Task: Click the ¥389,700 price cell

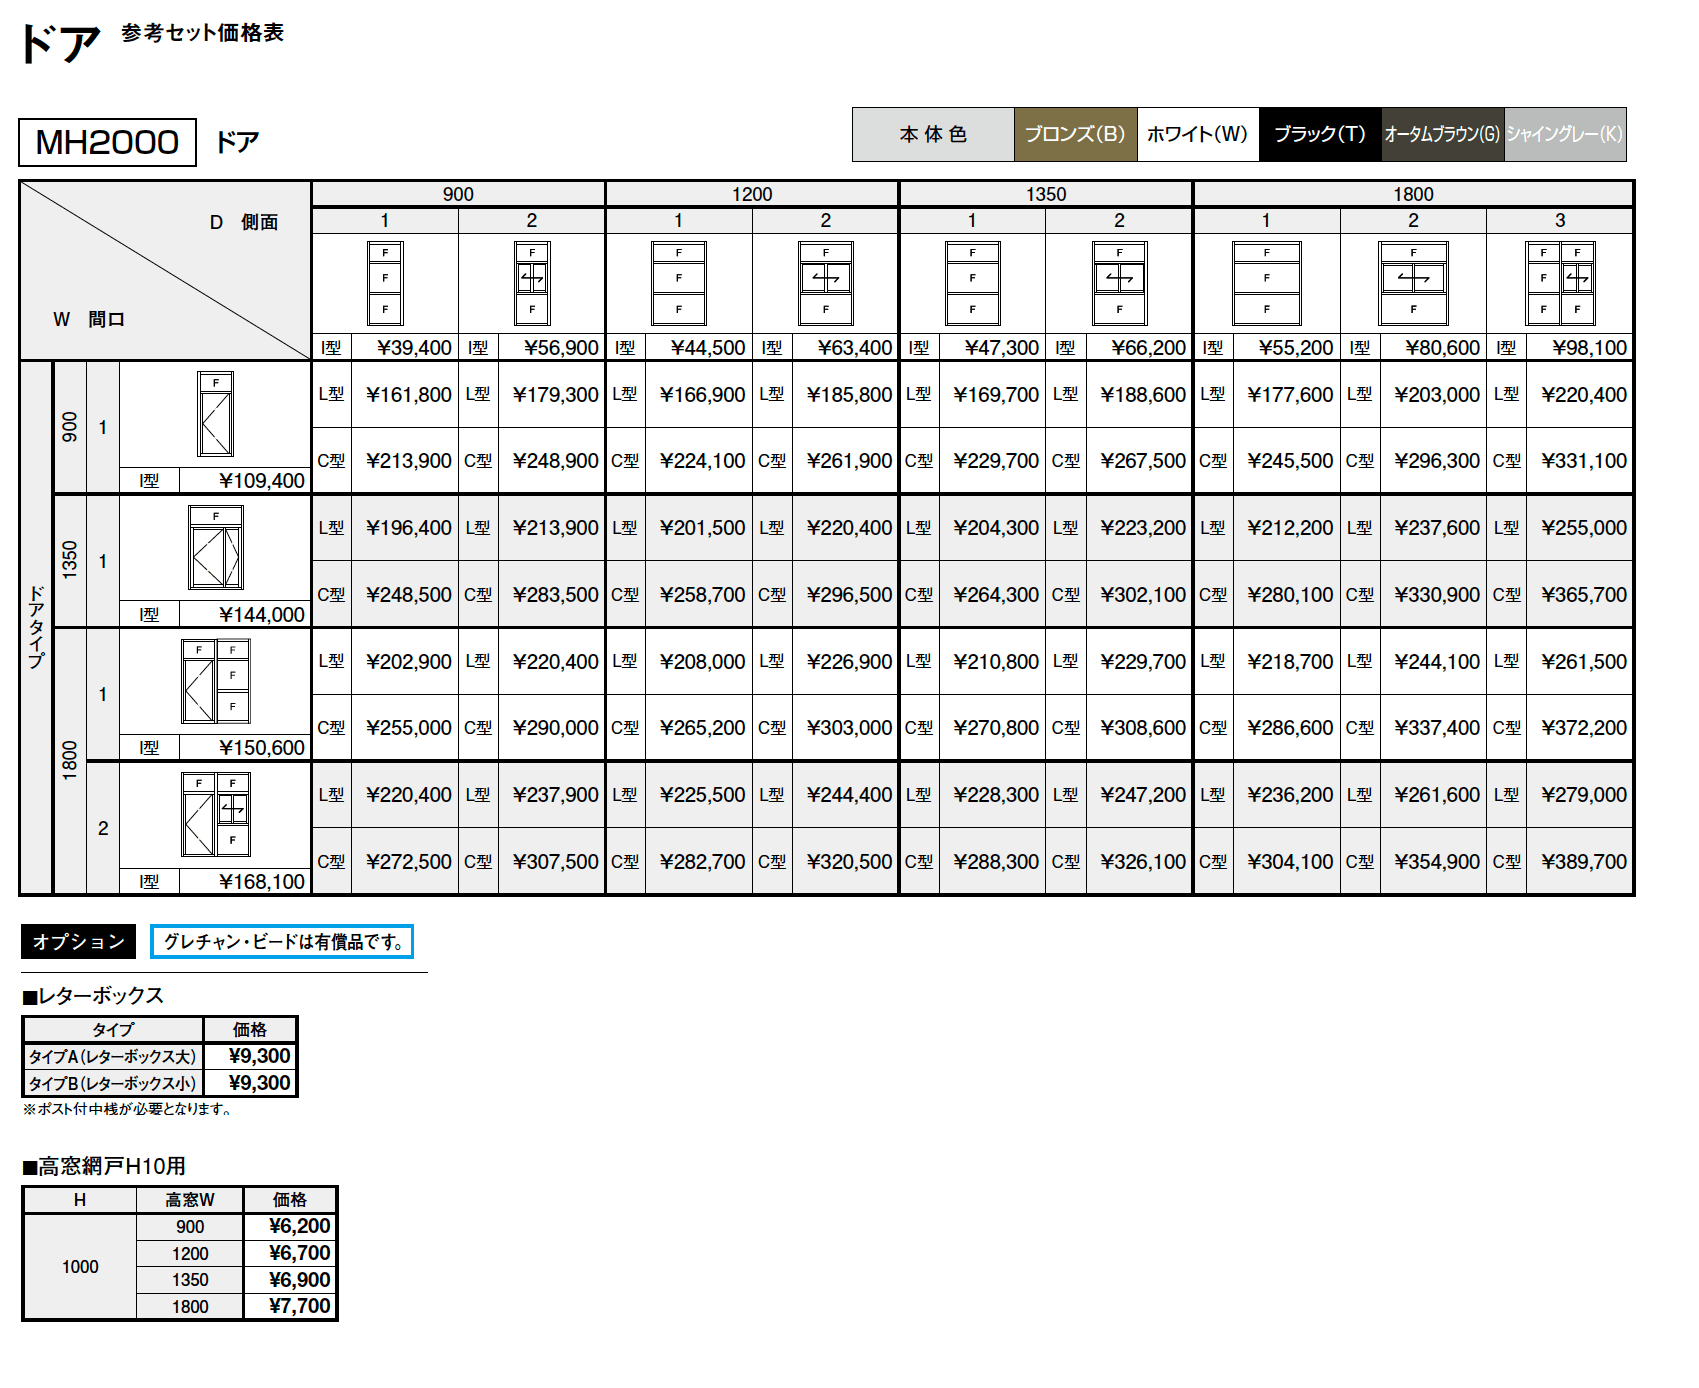Action: click(1584, 861)
